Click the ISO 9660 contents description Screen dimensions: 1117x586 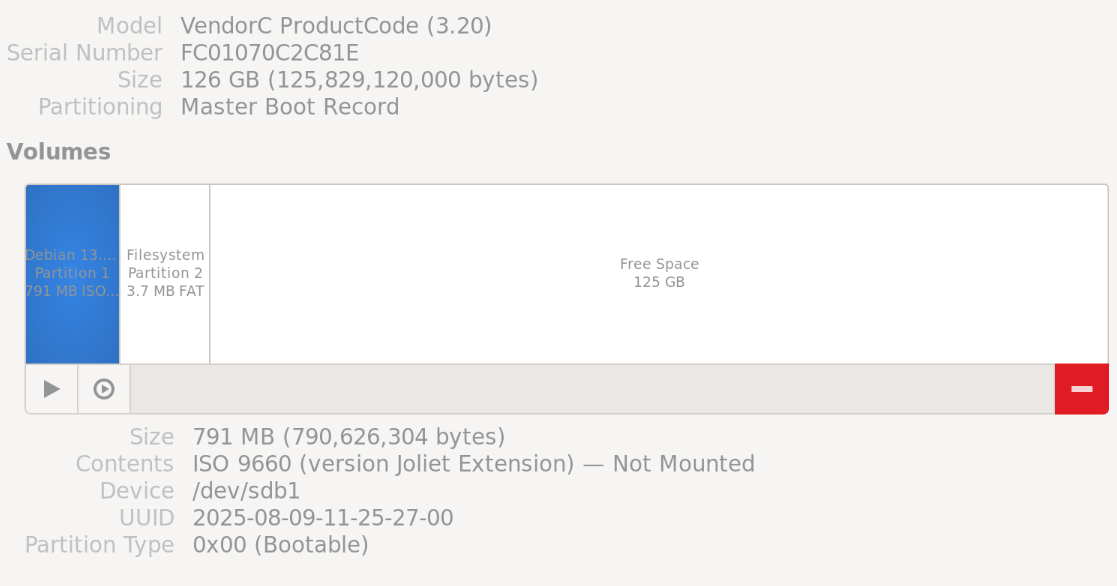click(473, 464)
